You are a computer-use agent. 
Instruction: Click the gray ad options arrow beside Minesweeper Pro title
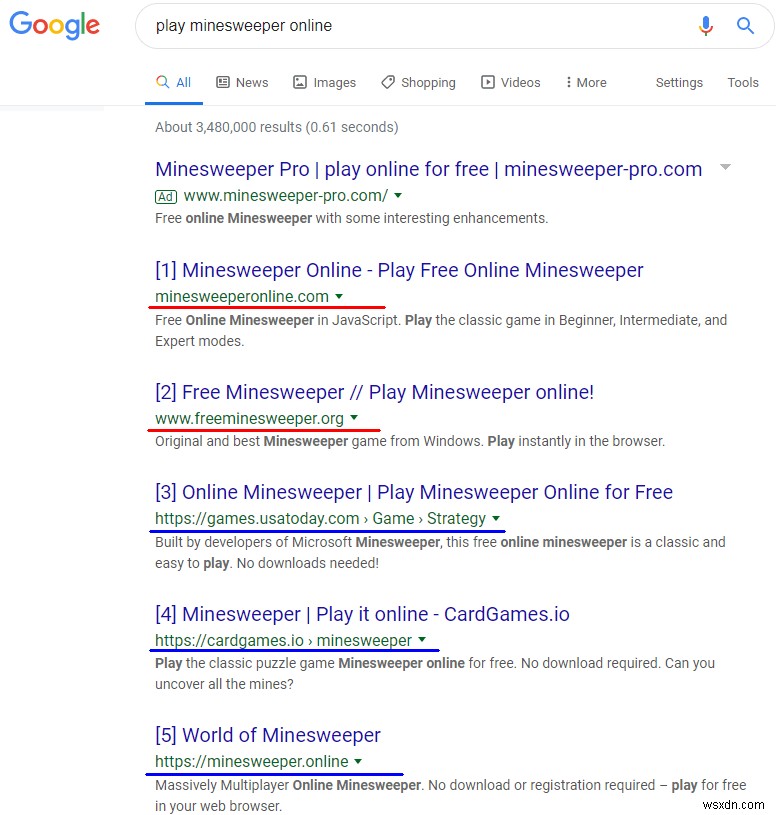point(725,167)
